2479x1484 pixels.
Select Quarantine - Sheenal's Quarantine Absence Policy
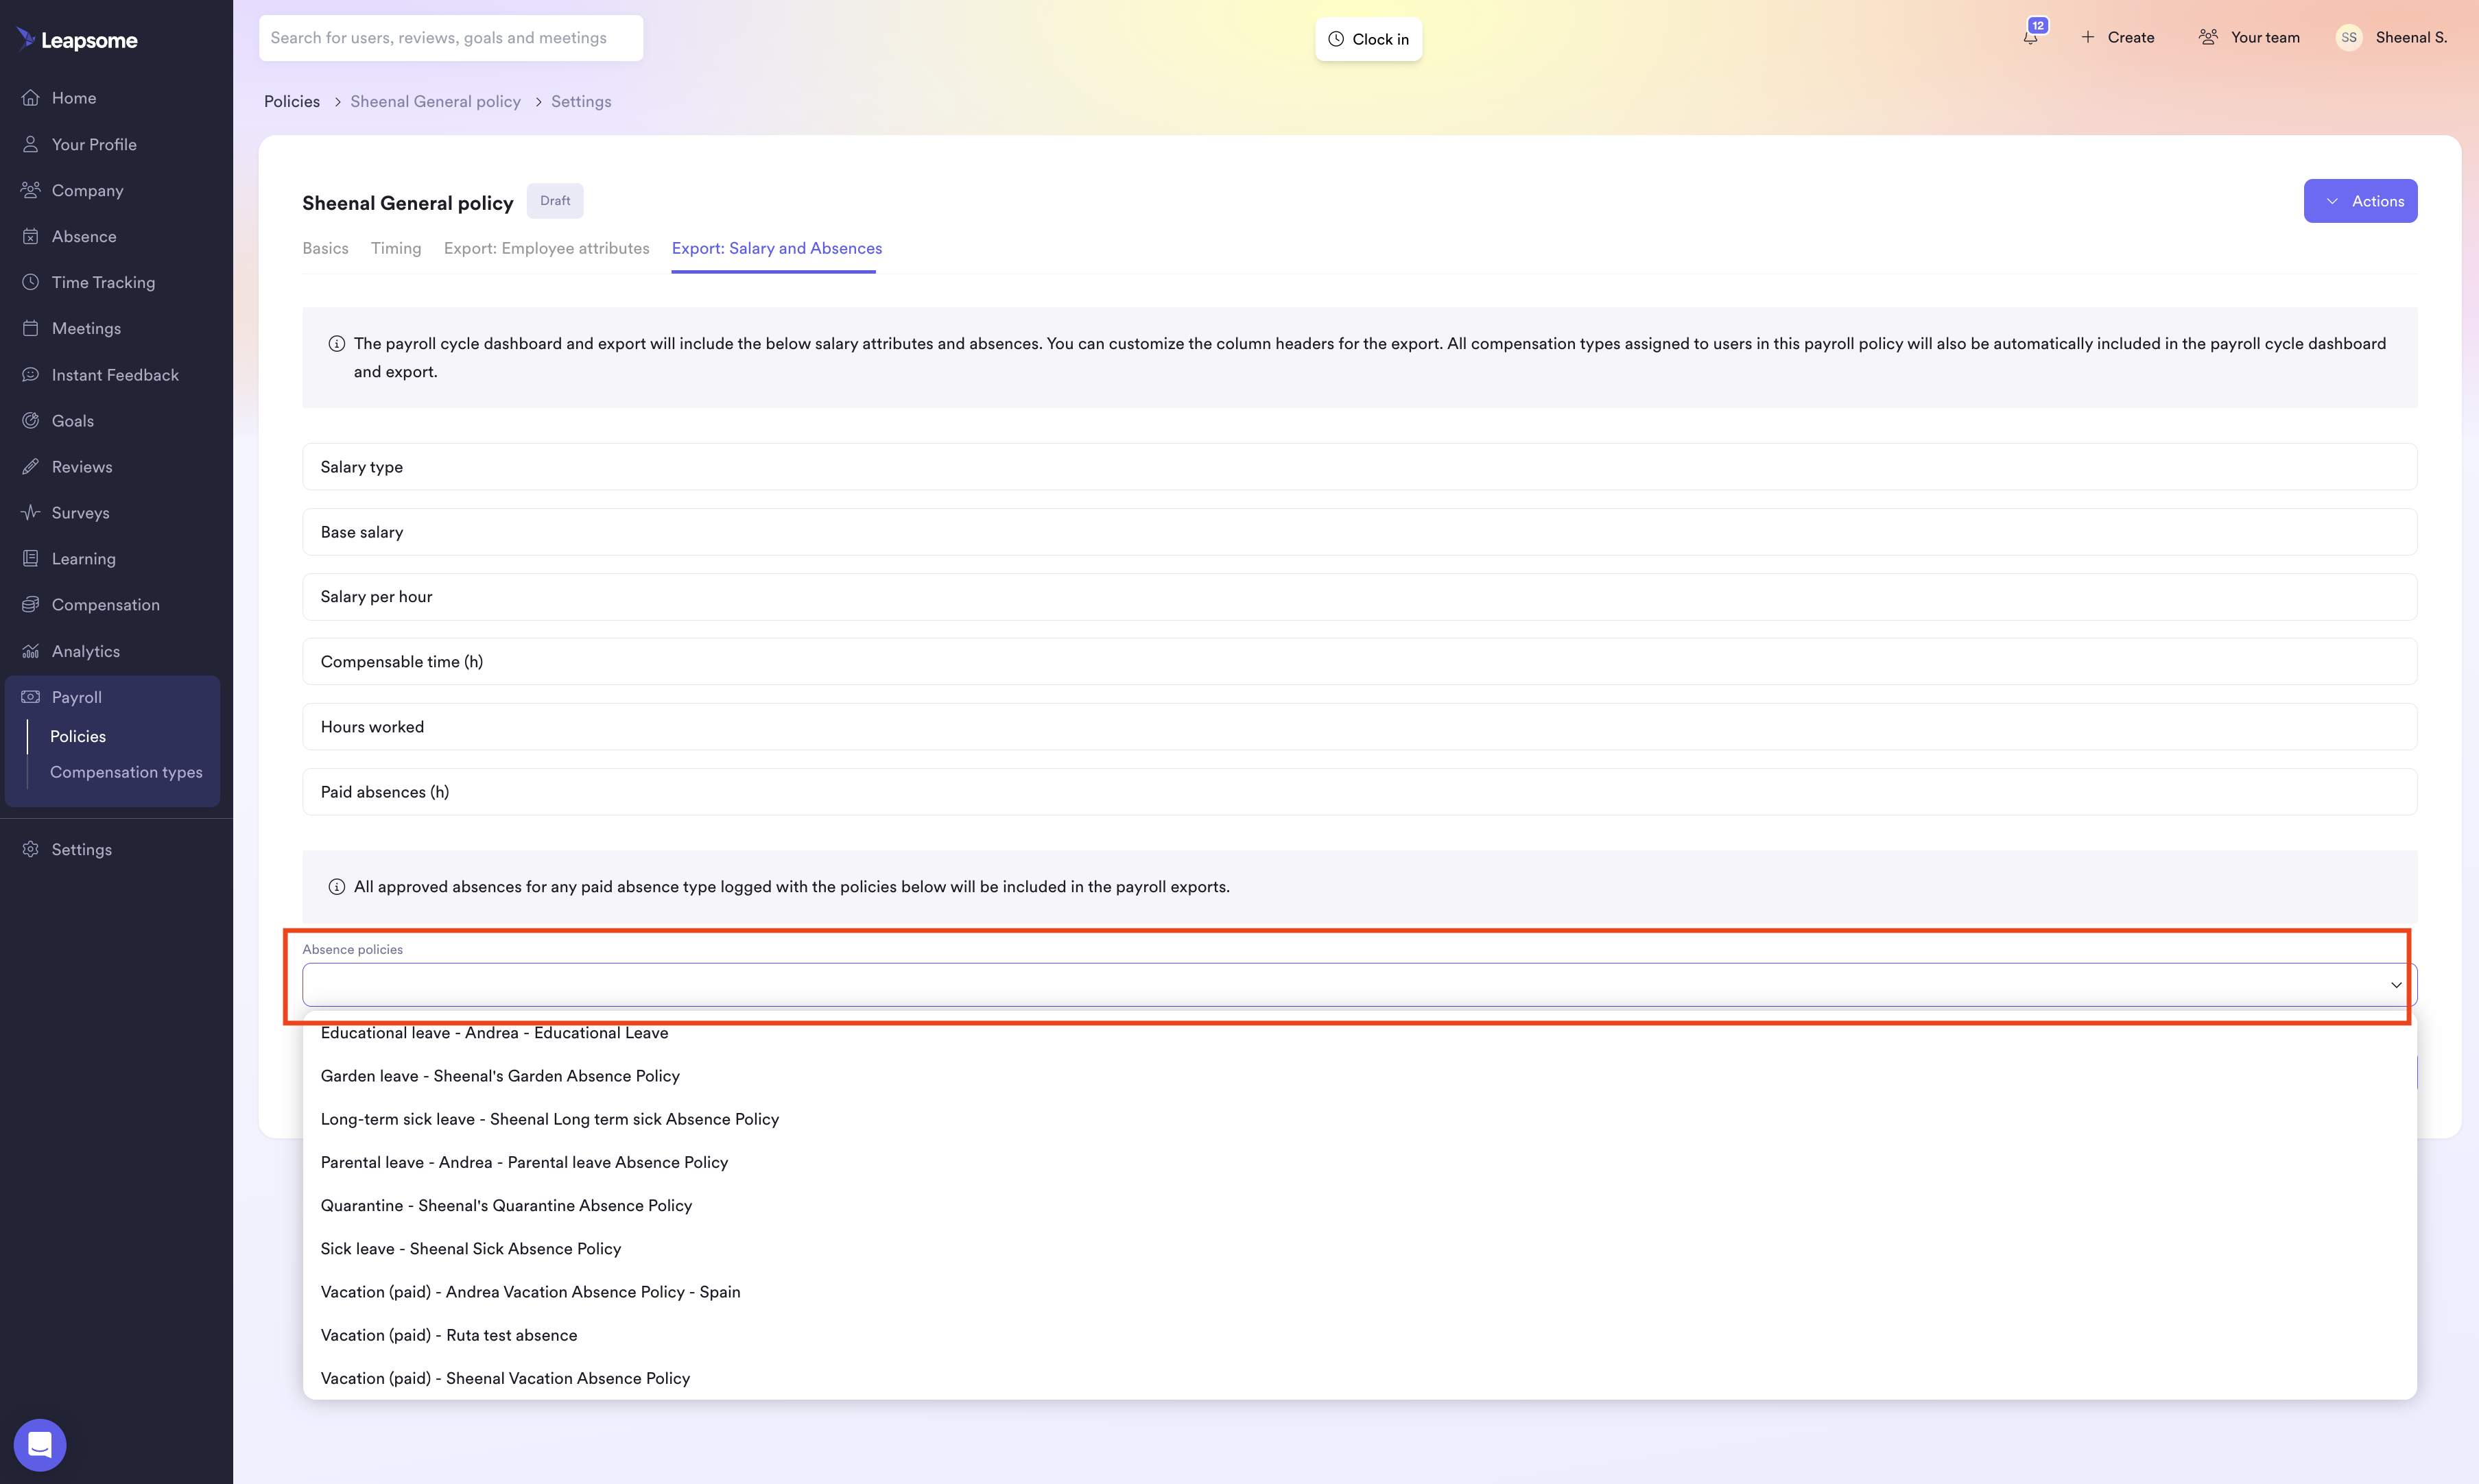click(1360, 1205)
